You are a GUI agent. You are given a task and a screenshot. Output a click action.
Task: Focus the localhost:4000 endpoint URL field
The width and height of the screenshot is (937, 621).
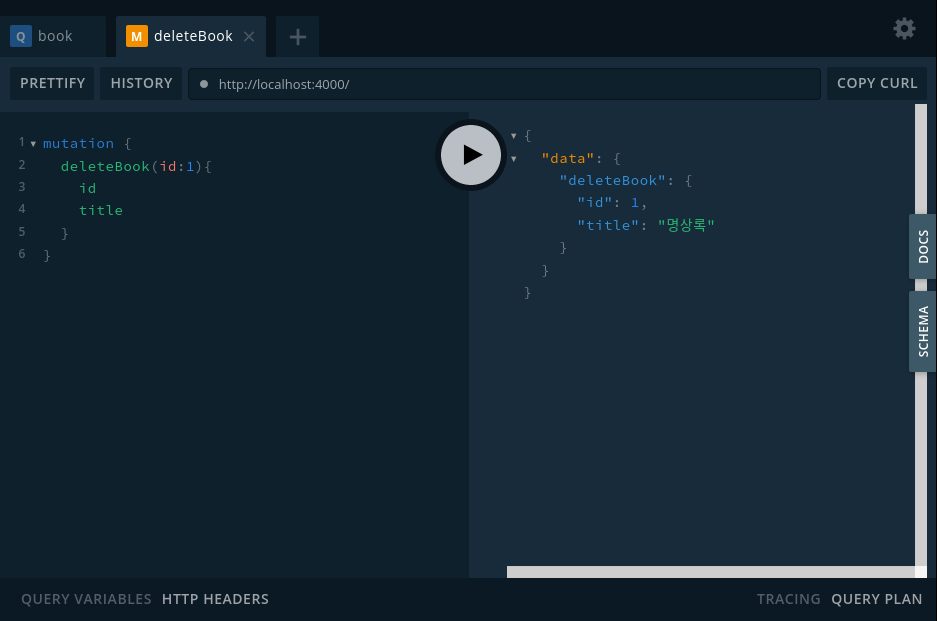pyautogui.click(x=504, y=84)
